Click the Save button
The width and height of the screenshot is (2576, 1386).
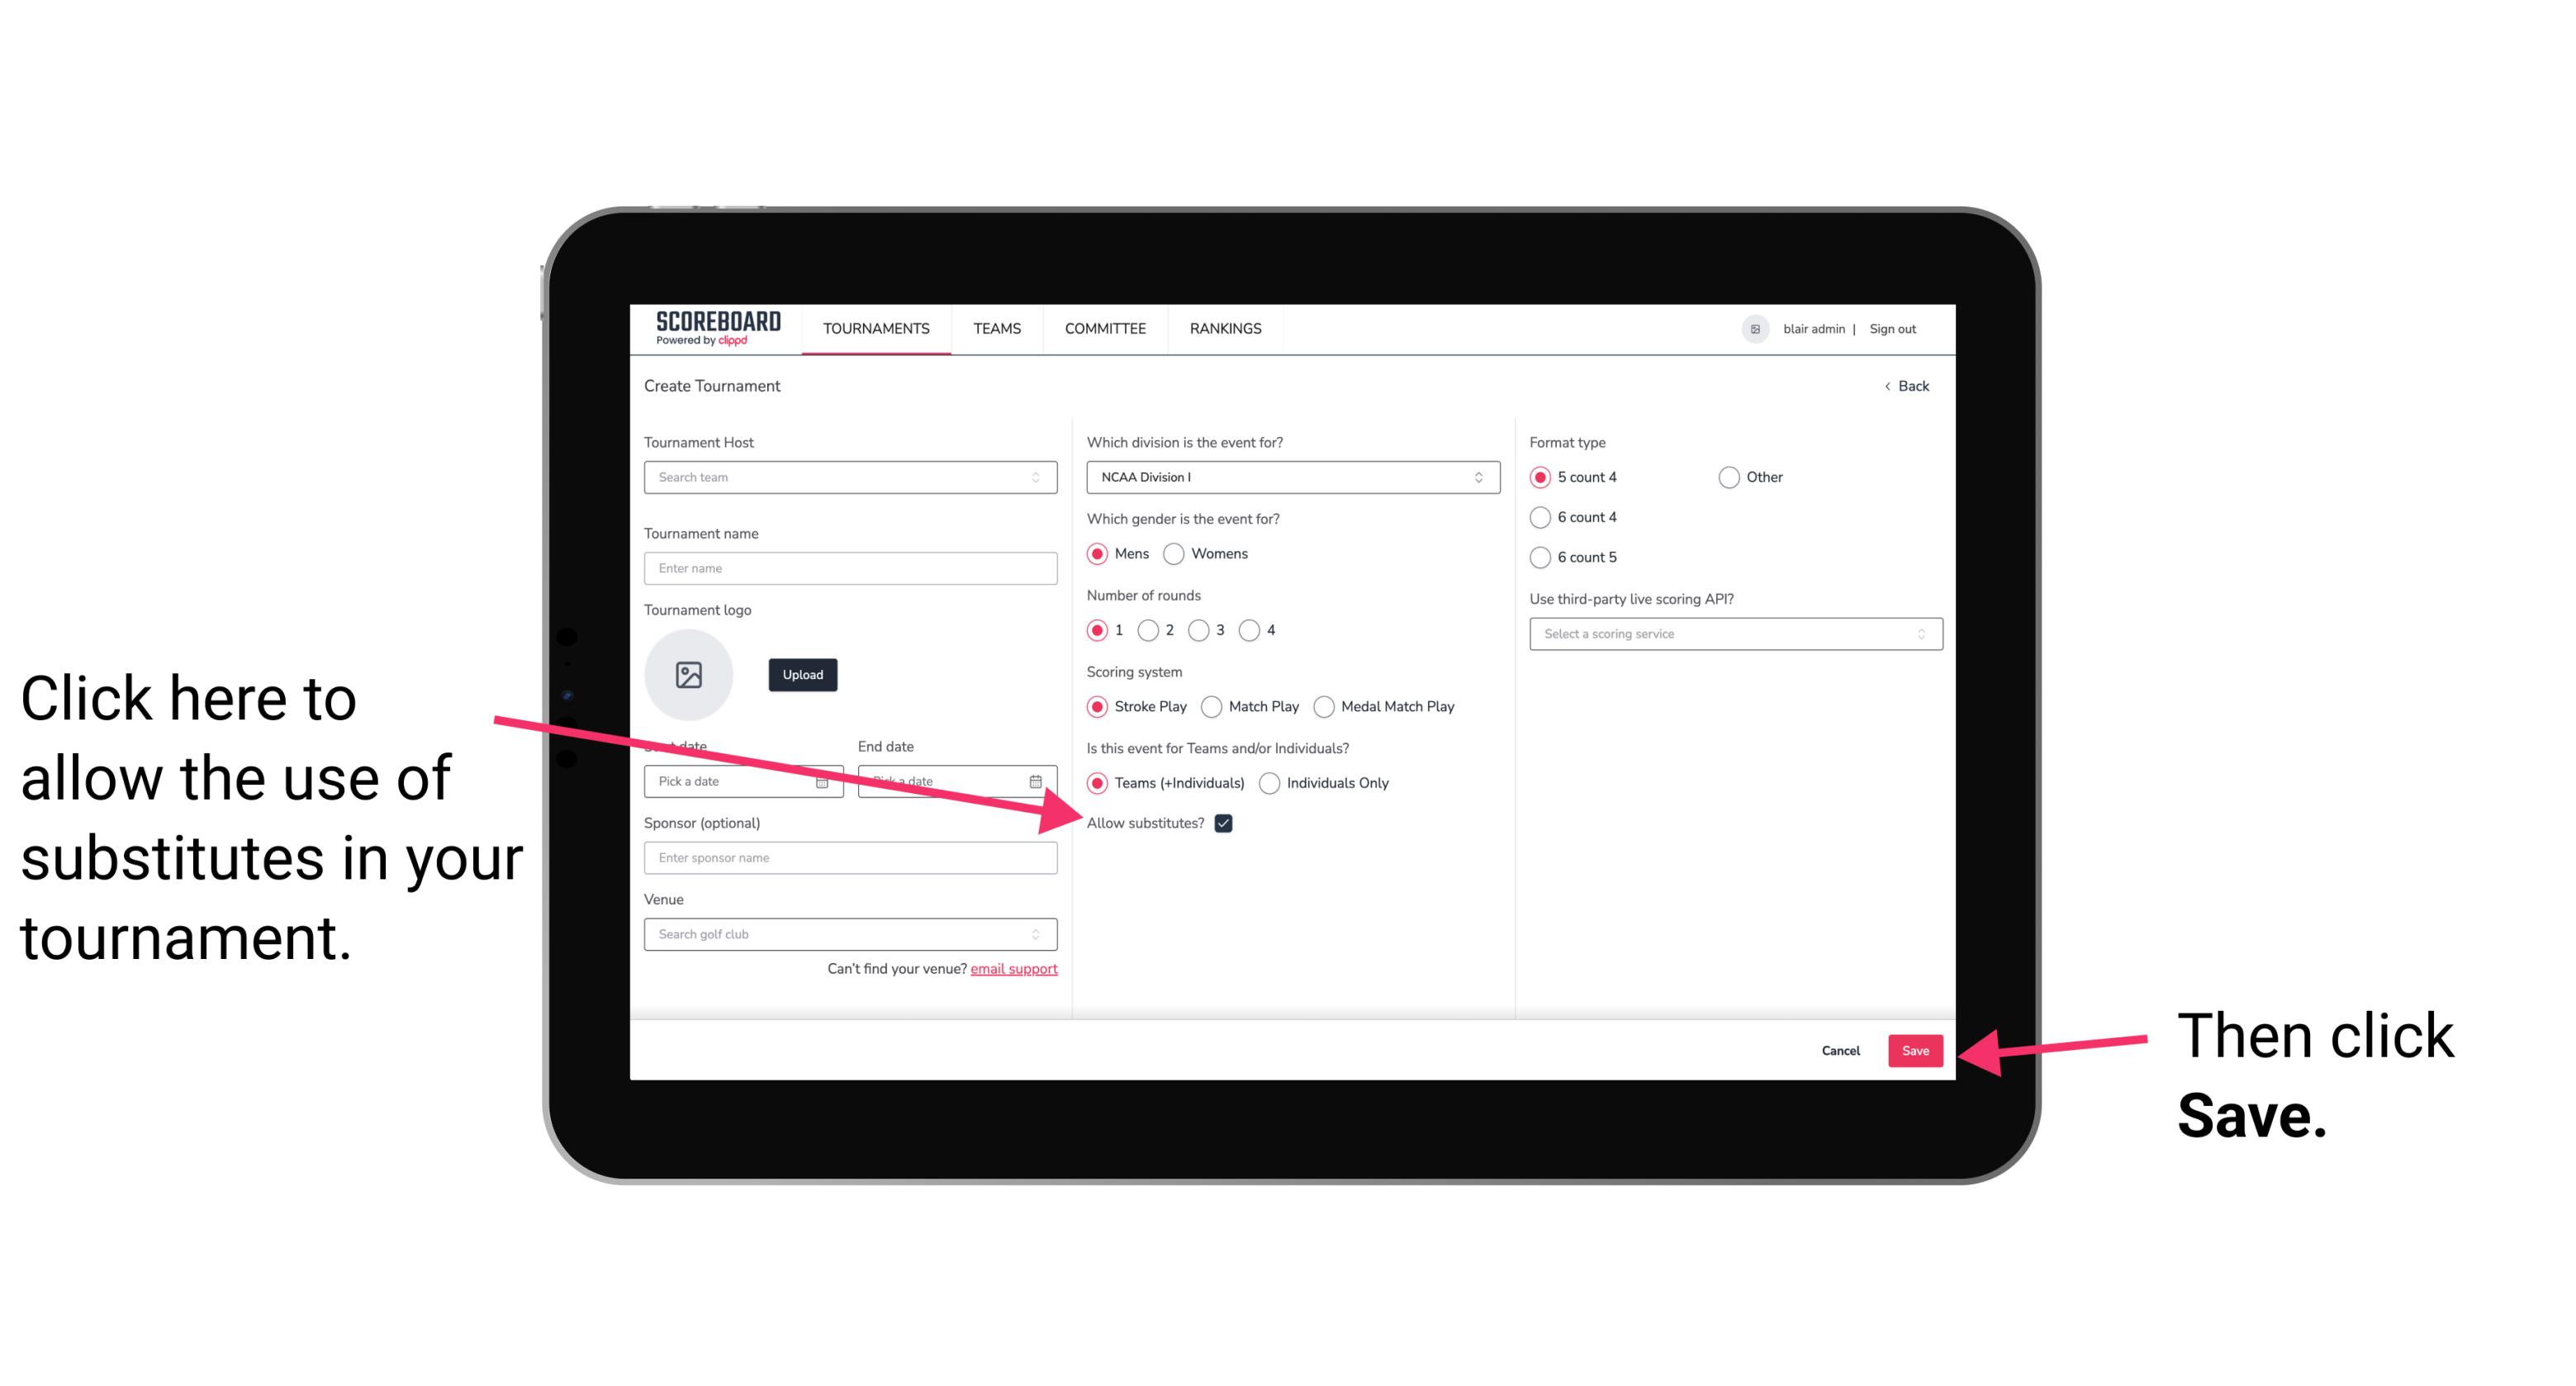1916,1048
